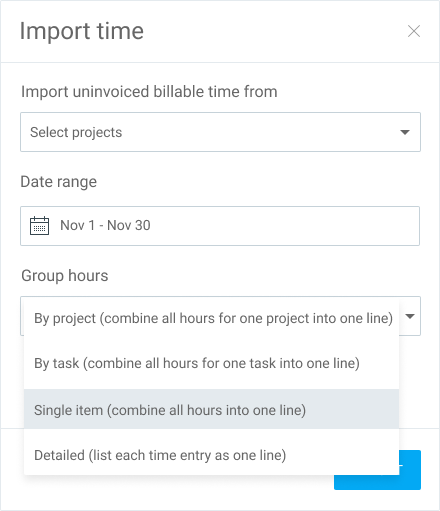Click the parenthetical text in the By task option
Screen dimensions: 440x511
221,363
